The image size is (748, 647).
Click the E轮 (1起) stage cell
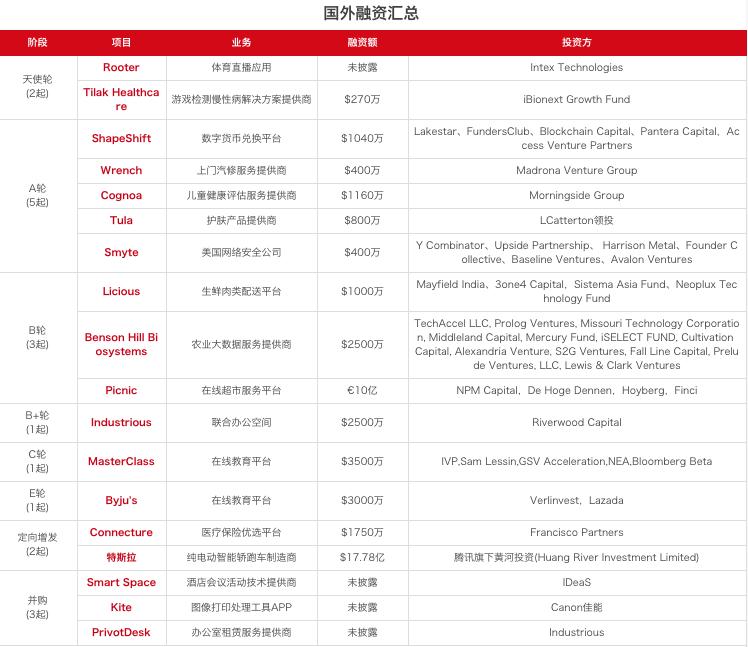(x=37, y=501)
